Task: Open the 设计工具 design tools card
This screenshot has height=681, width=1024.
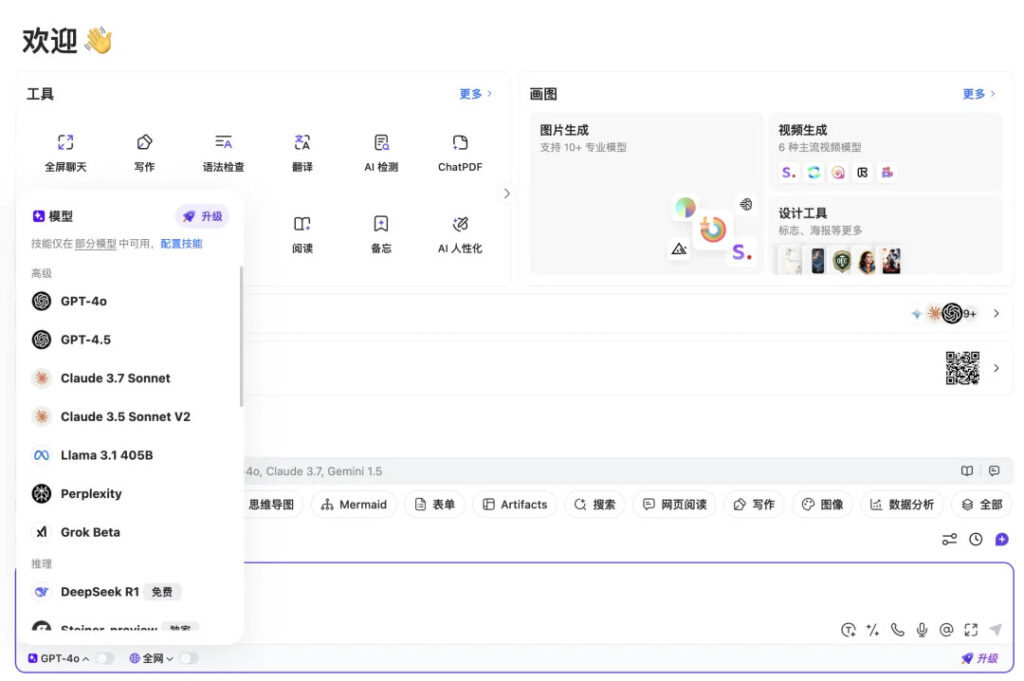Action: (886, 235)
